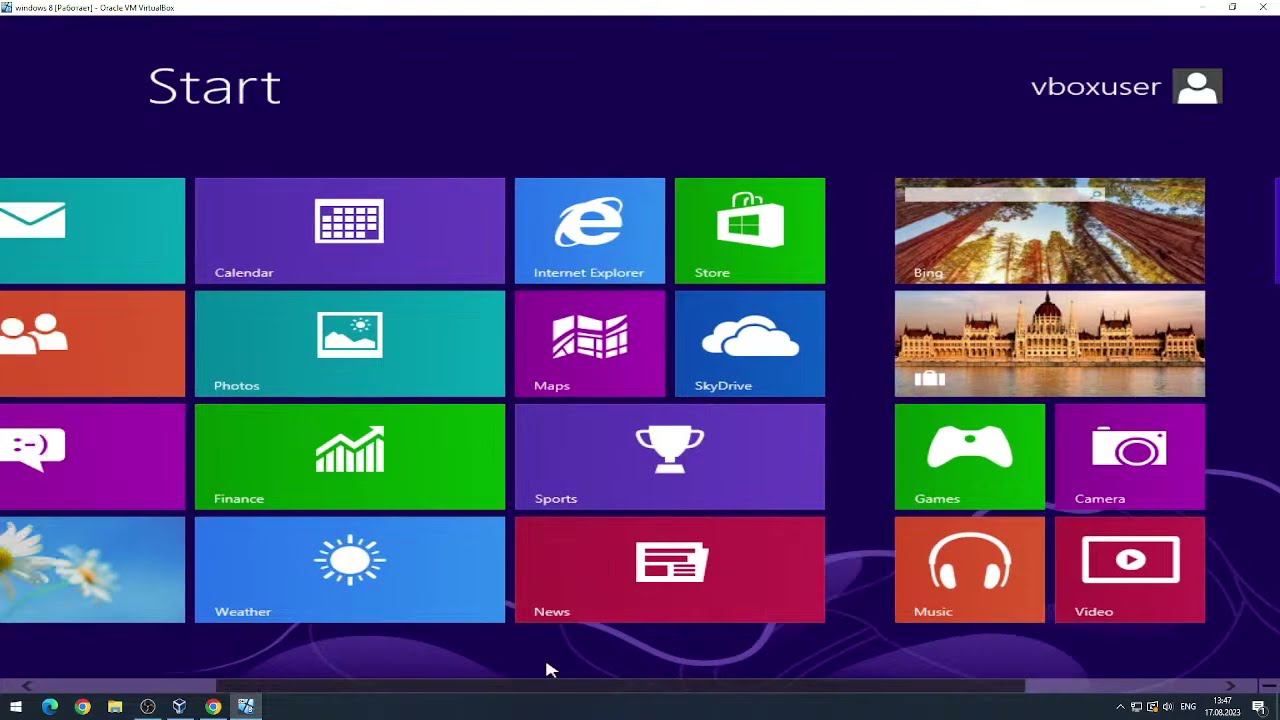Check the Weather tile
Screen dimensions: 1280x720
point(350,569)
